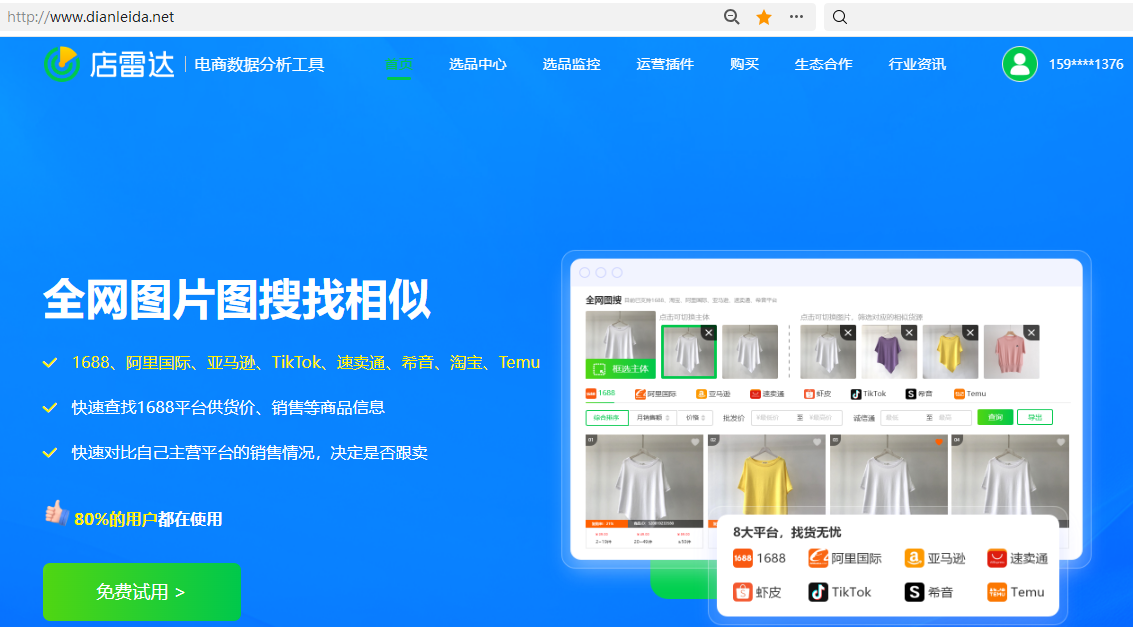Click the green user avatar icon
1133x627 pixels.
[1019, 63]
